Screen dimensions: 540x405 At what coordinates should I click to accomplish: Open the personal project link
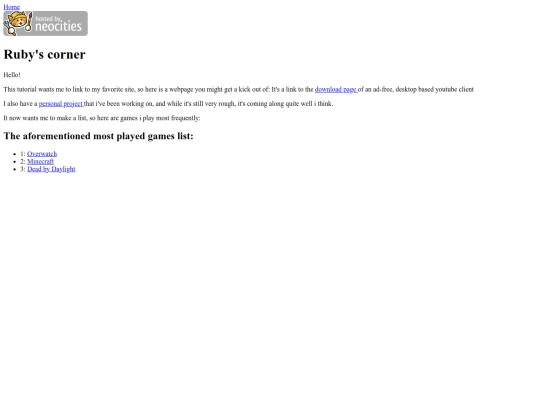coord(61,104)
